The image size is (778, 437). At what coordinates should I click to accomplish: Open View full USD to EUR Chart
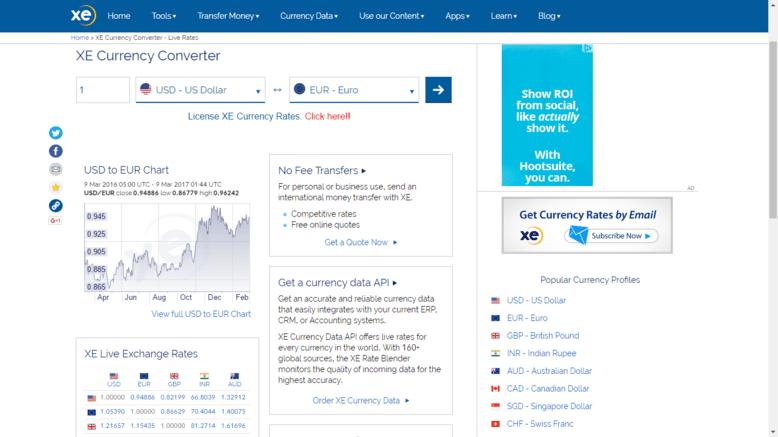201,314
